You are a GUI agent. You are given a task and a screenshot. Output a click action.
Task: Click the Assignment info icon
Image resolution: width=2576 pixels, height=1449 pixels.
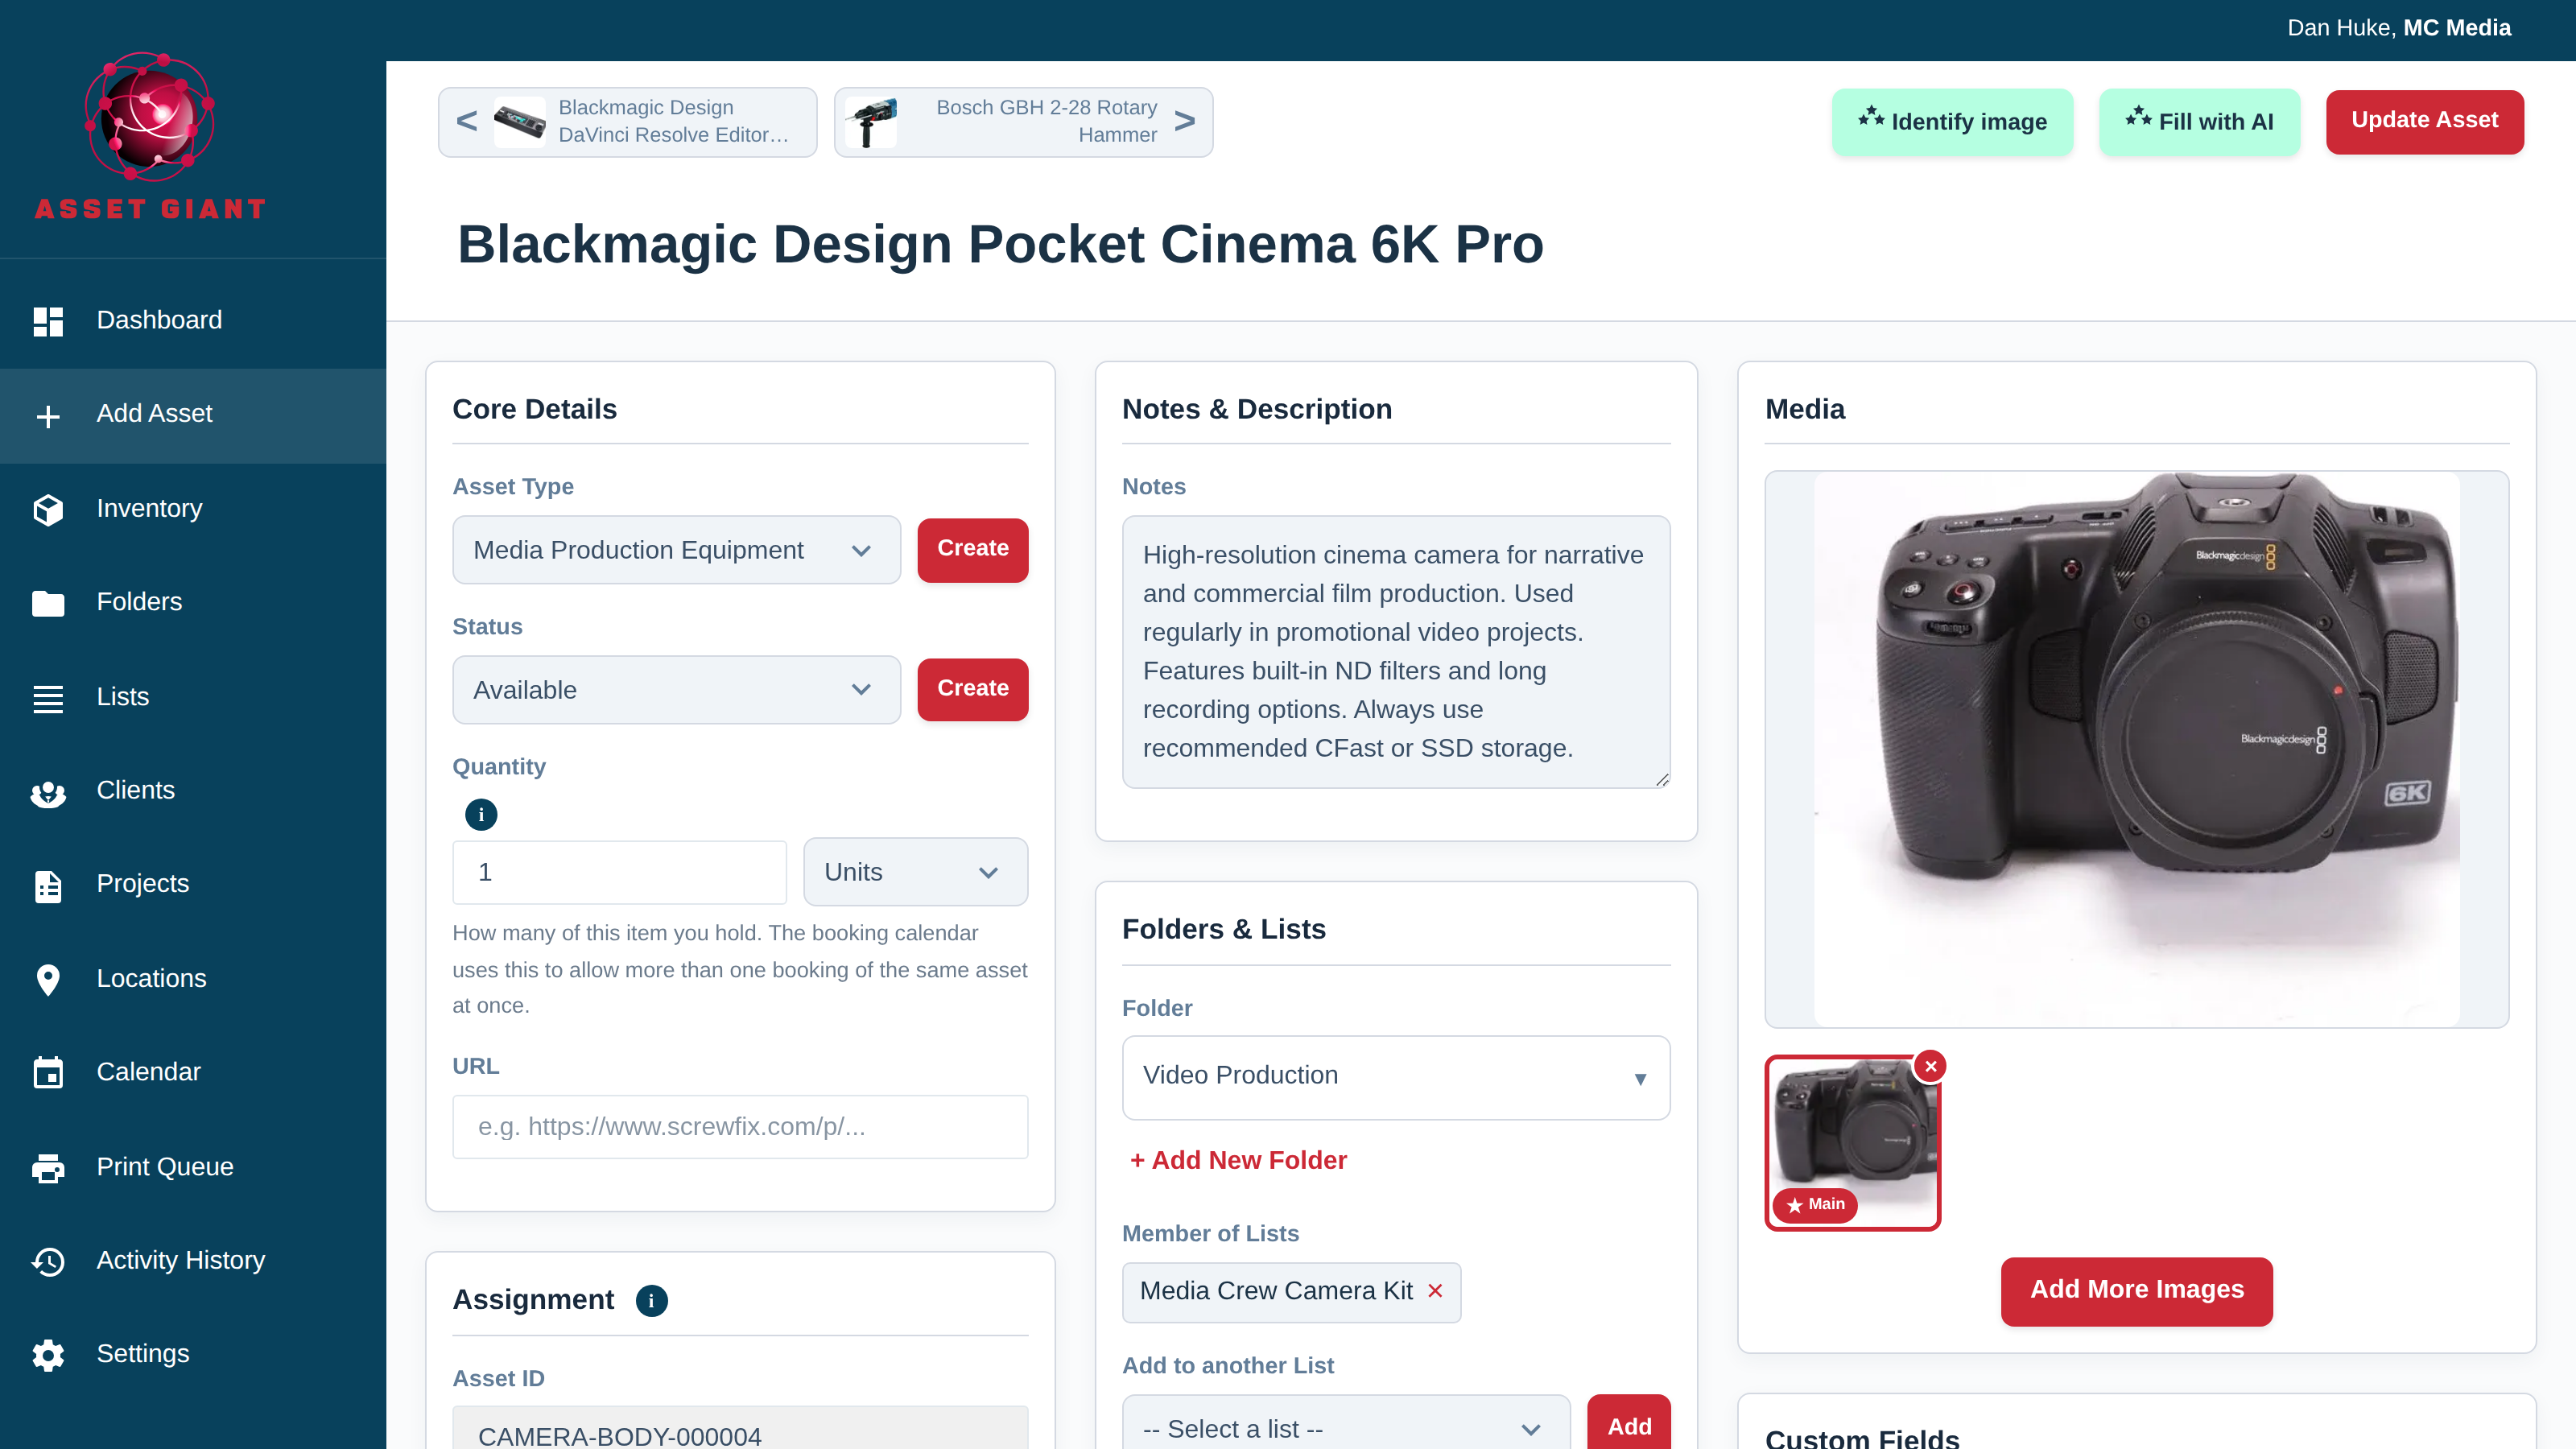click(x=652, y=1300)
